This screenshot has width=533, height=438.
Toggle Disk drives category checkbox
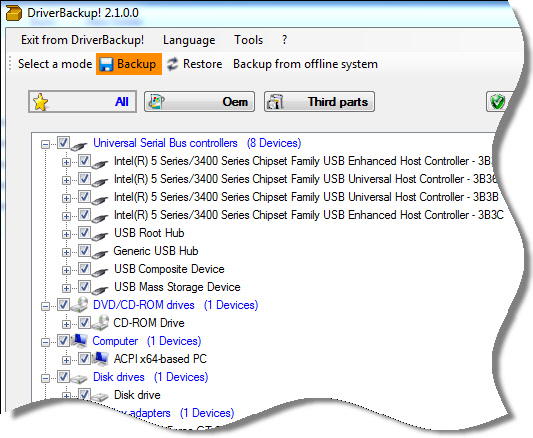tap(64, 376)
